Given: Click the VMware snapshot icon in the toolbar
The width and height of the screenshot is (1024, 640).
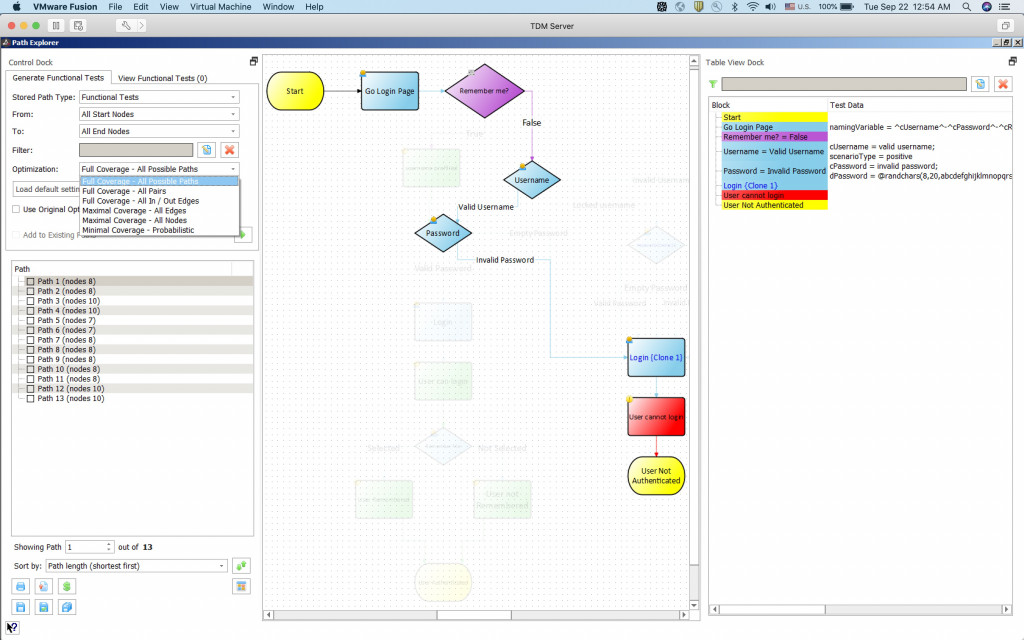Looking at the screenshot, I should [x=78, y=26].
